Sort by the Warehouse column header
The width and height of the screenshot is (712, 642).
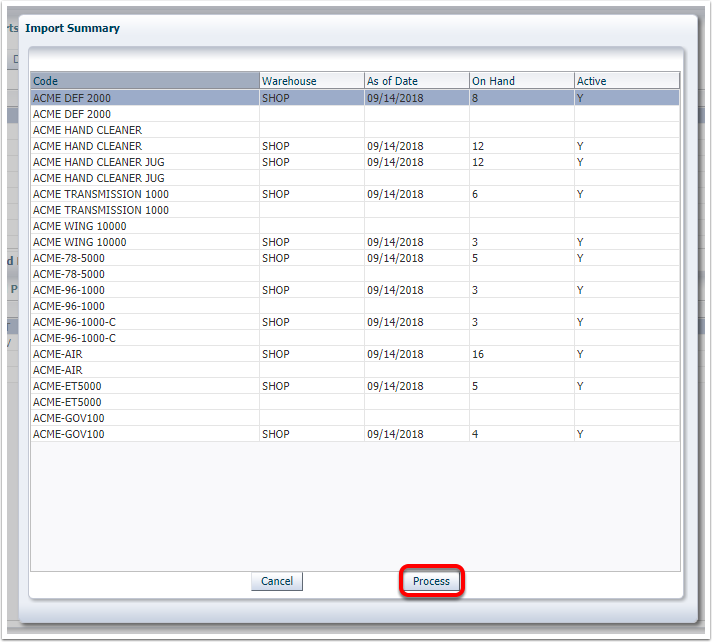pos(312,81)
